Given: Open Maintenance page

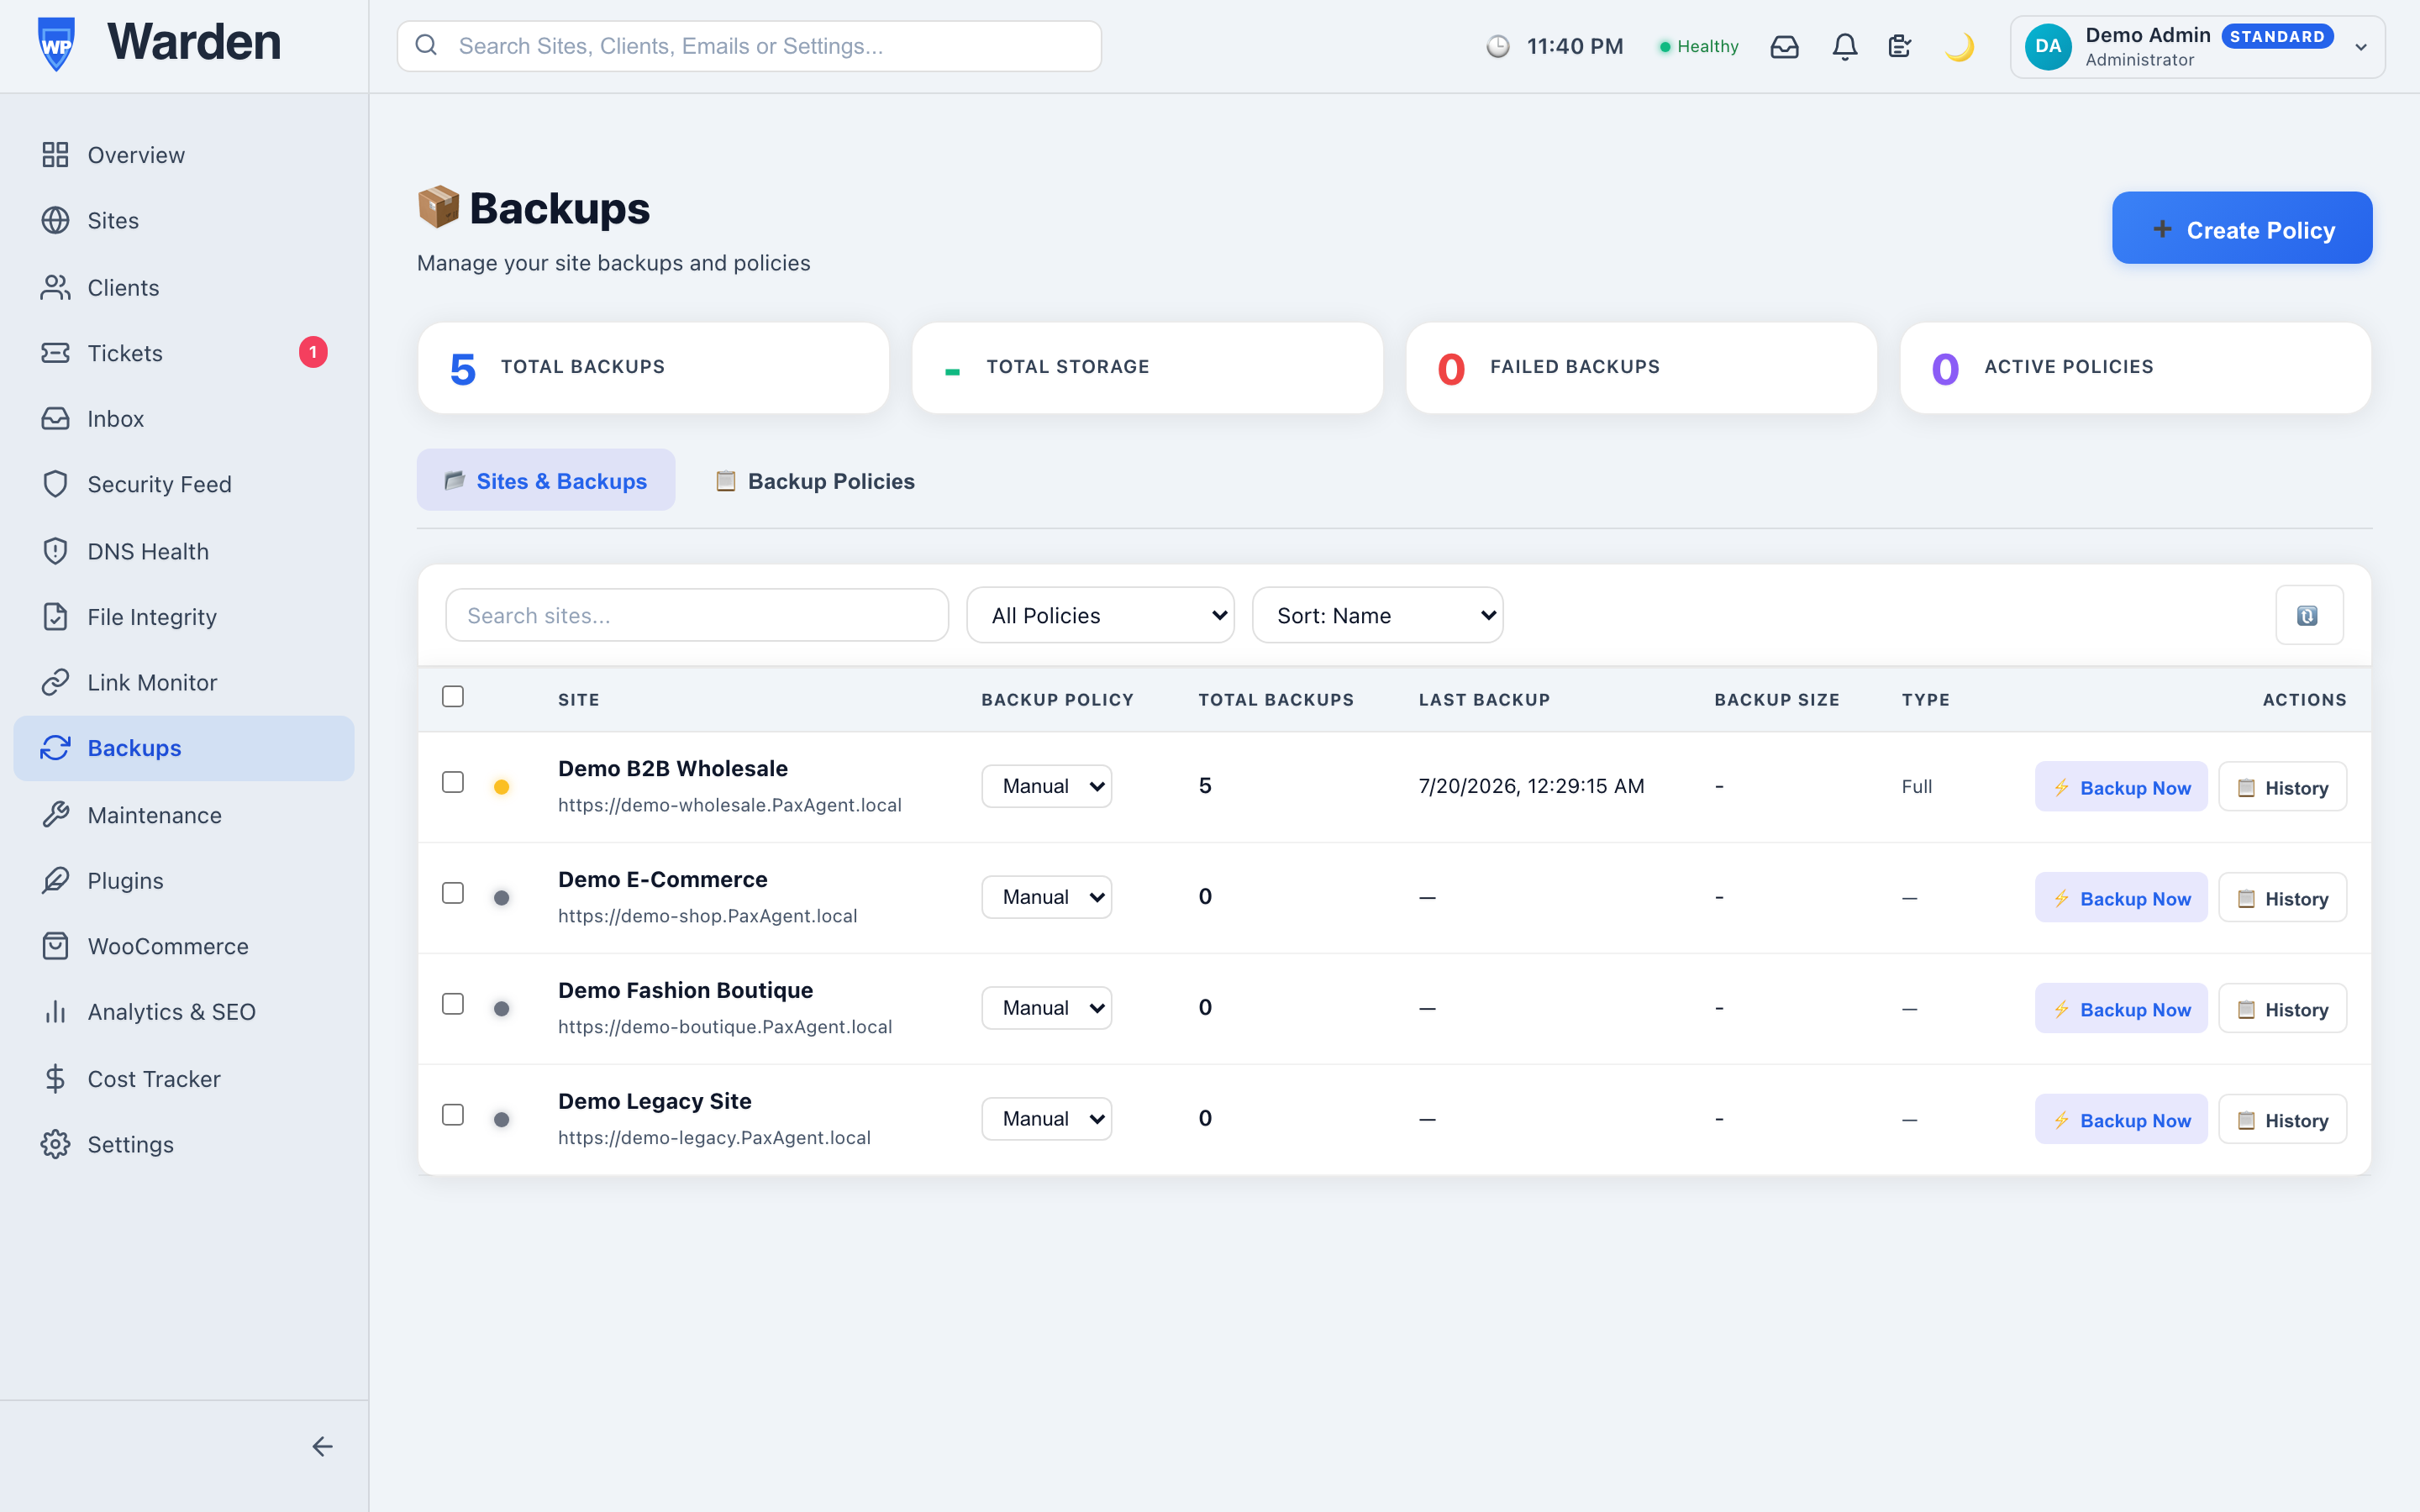Looking at the screenshot, I should [x=184, y=815].
